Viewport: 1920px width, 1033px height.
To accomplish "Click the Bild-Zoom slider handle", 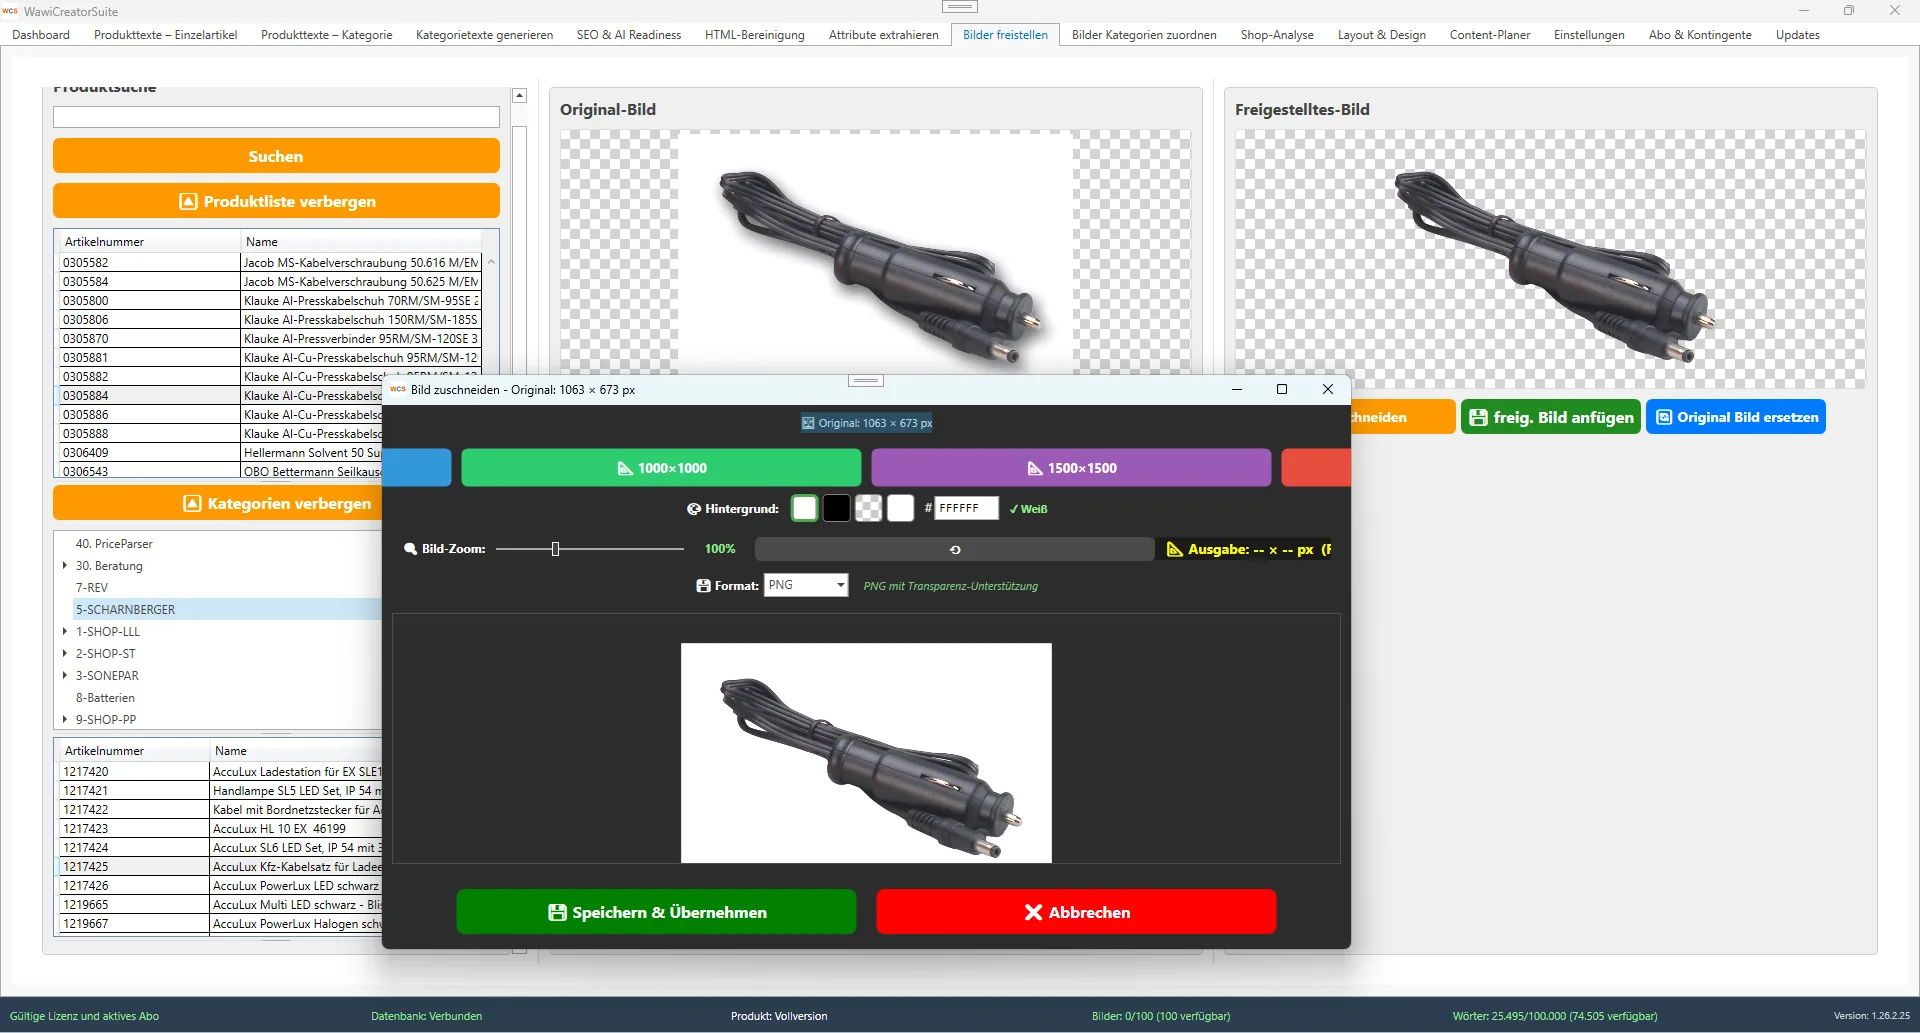I will [x=555, y=549].
